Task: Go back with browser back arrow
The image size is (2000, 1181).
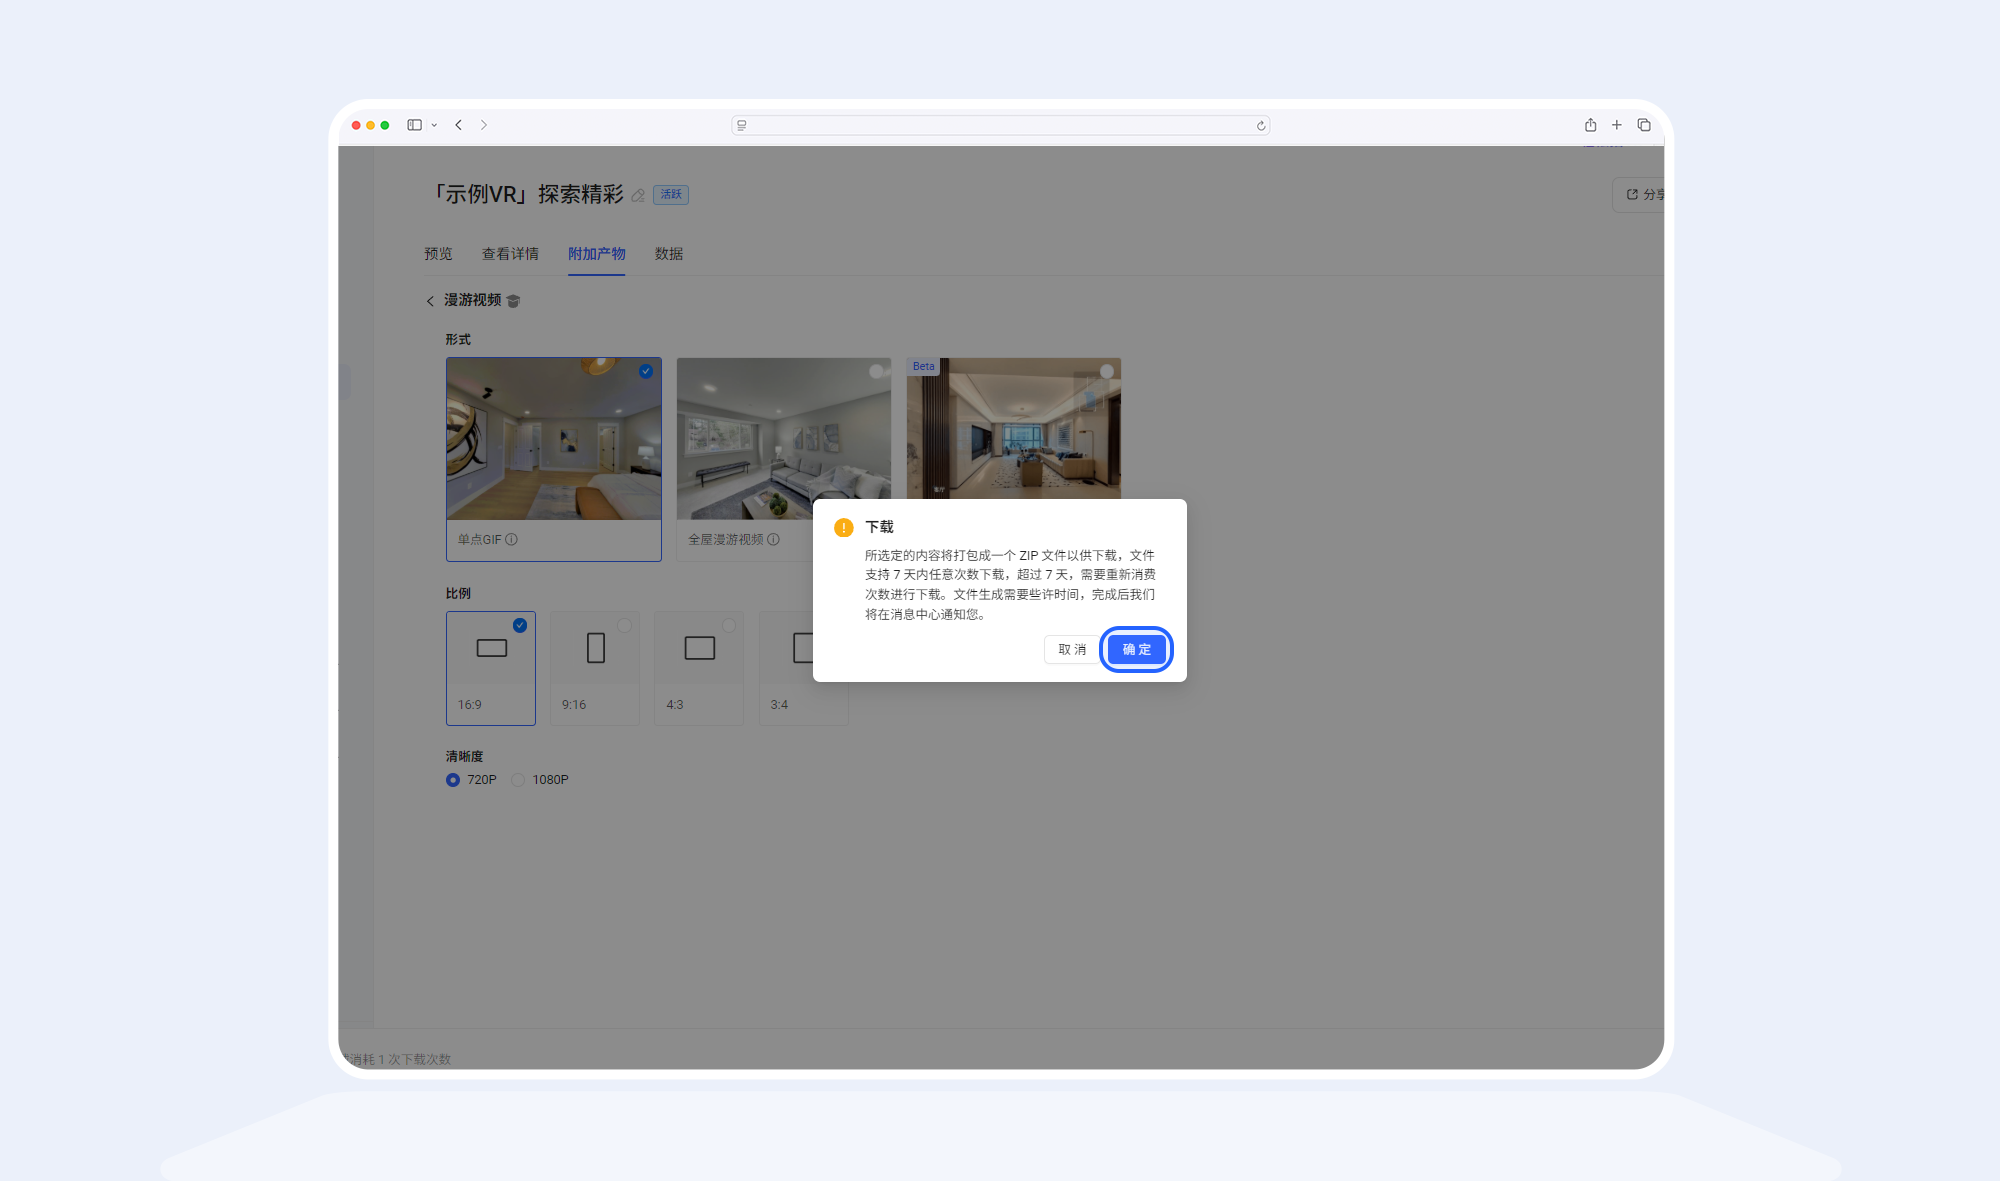Action: click(458, 125)
